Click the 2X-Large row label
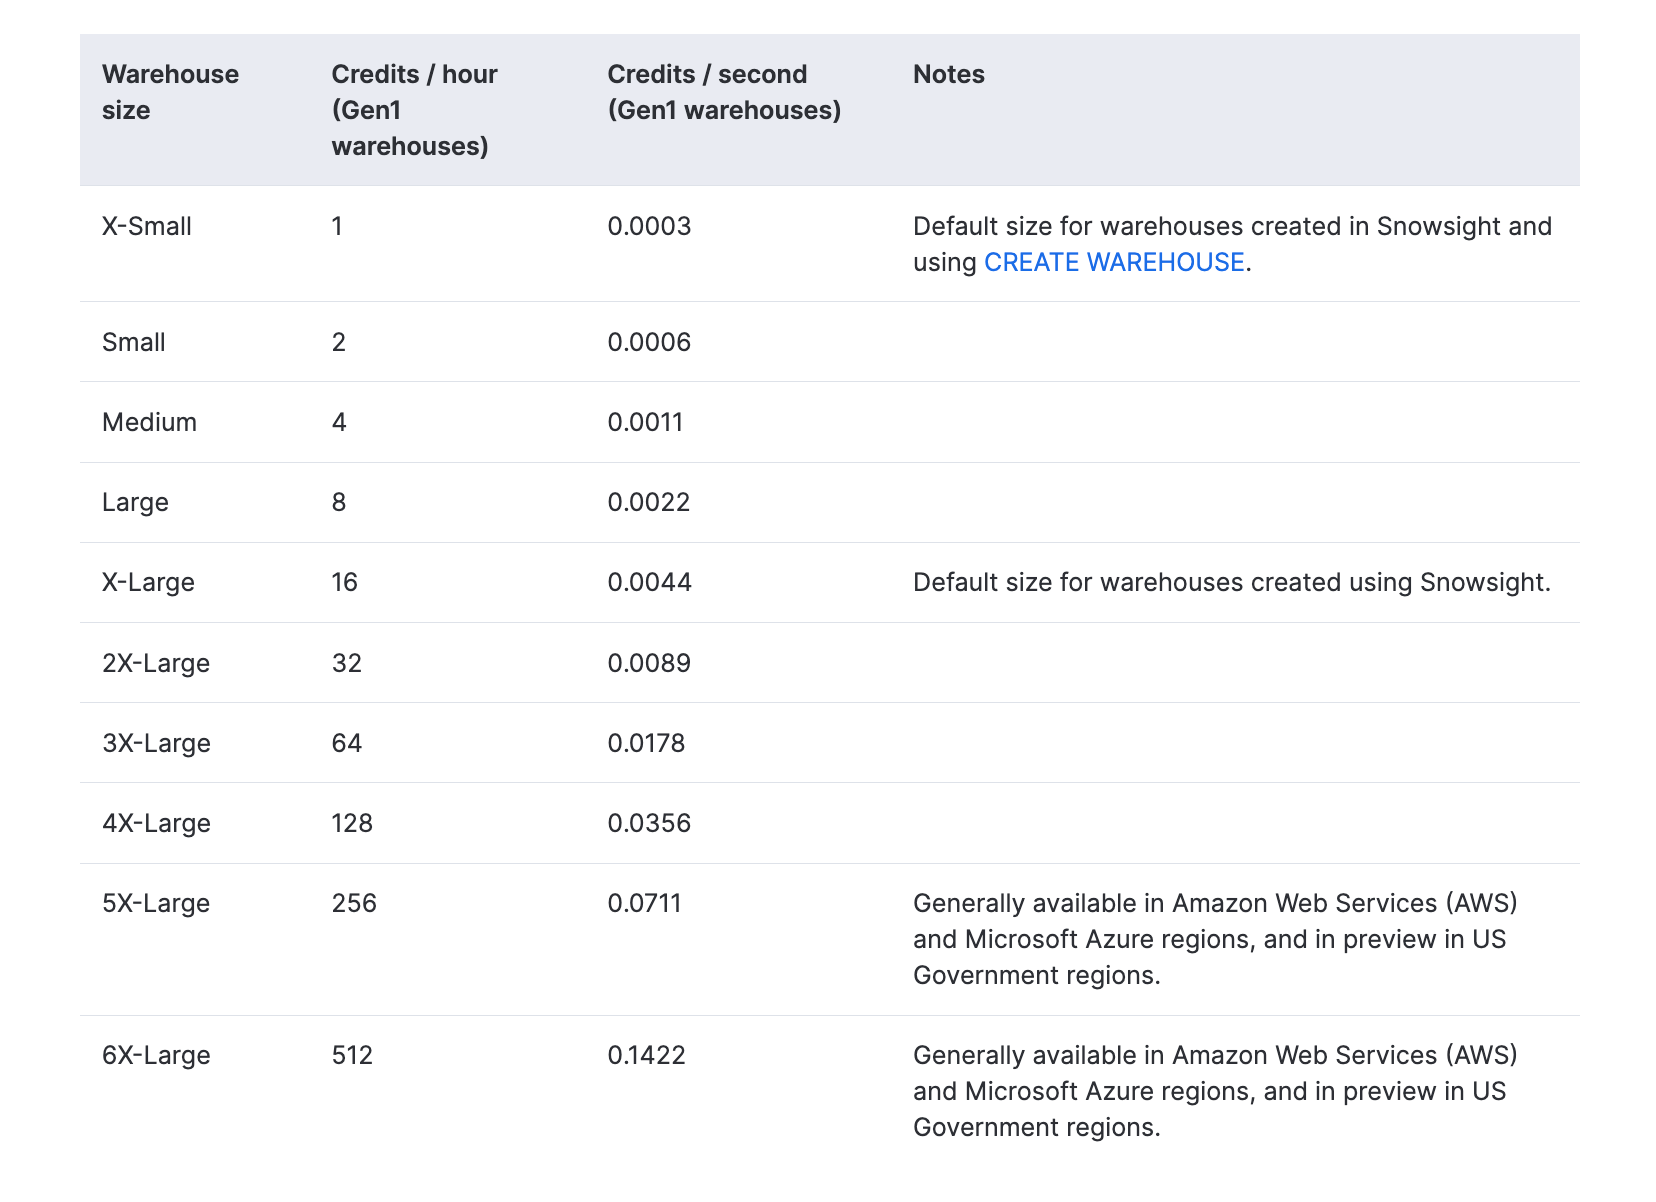Viewport: 1656px width, 1202px height. pos(156,663)
